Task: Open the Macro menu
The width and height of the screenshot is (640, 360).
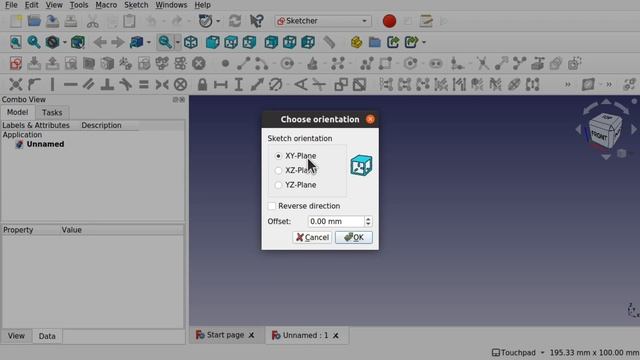Action: click(106, 5)
